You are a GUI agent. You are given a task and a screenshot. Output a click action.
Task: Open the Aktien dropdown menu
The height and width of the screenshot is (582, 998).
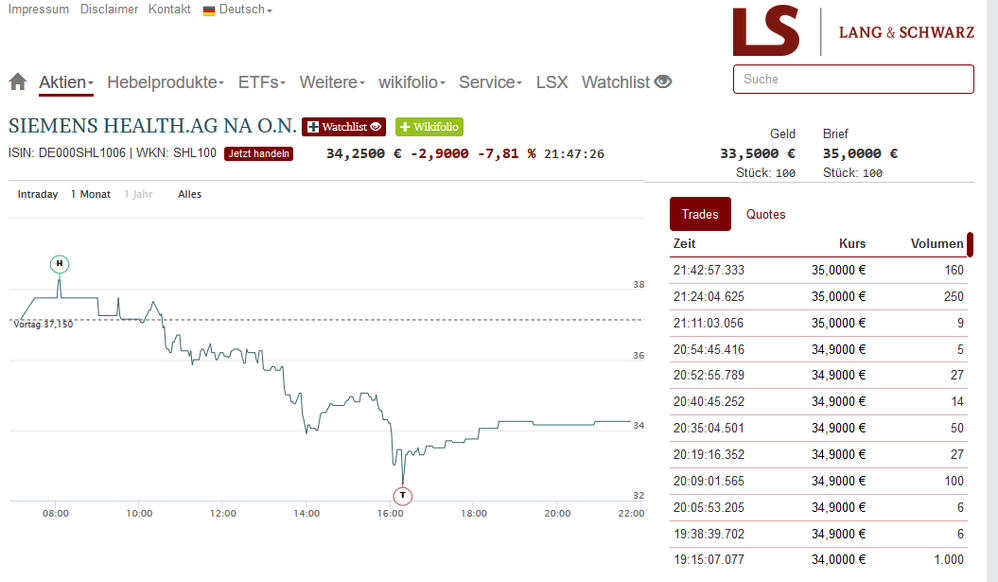point(66,82)
